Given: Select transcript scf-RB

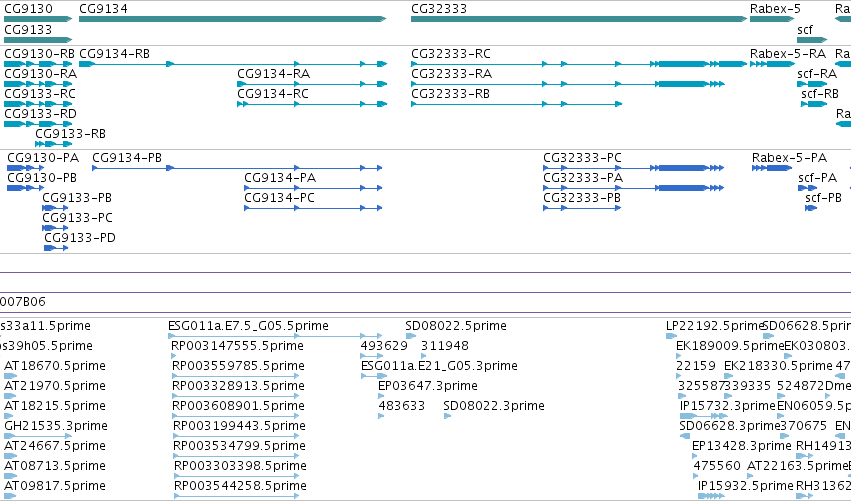Looking at the screenshot, I should pos(820,94).
